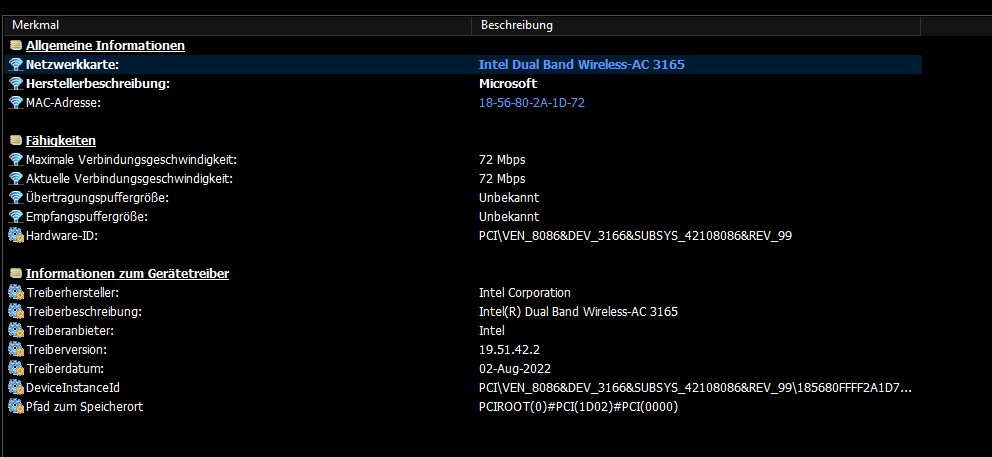This screenshot has width=992, height=457.
Task: Select the Allgemeine Informationen section heading
Action: pos(105,45)
